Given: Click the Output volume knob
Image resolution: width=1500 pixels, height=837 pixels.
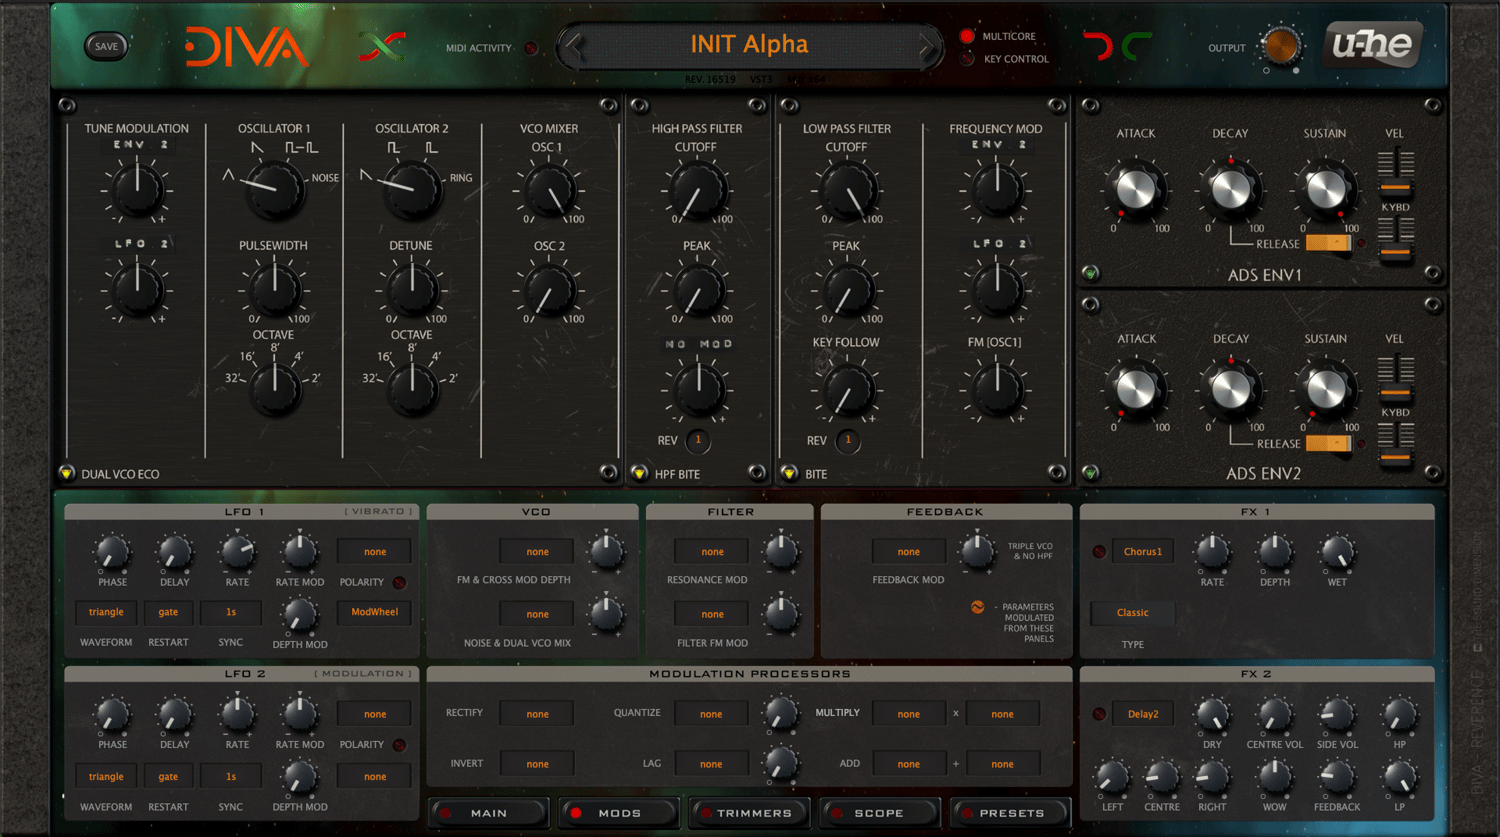Looking at the screenshot, I should pos(1280,46).
